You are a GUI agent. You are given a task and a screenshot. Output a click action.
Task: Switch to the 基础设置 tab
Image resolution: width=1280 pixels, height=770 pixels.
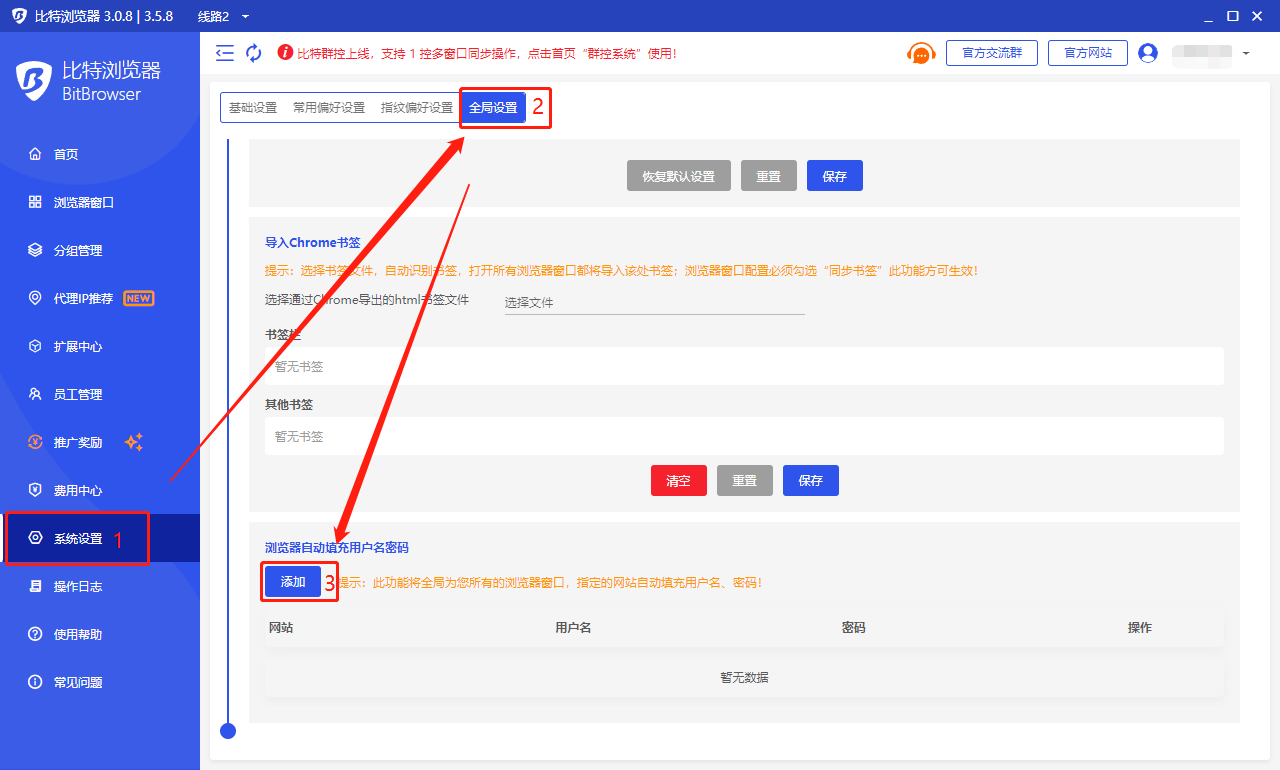[x=253, y=108]
